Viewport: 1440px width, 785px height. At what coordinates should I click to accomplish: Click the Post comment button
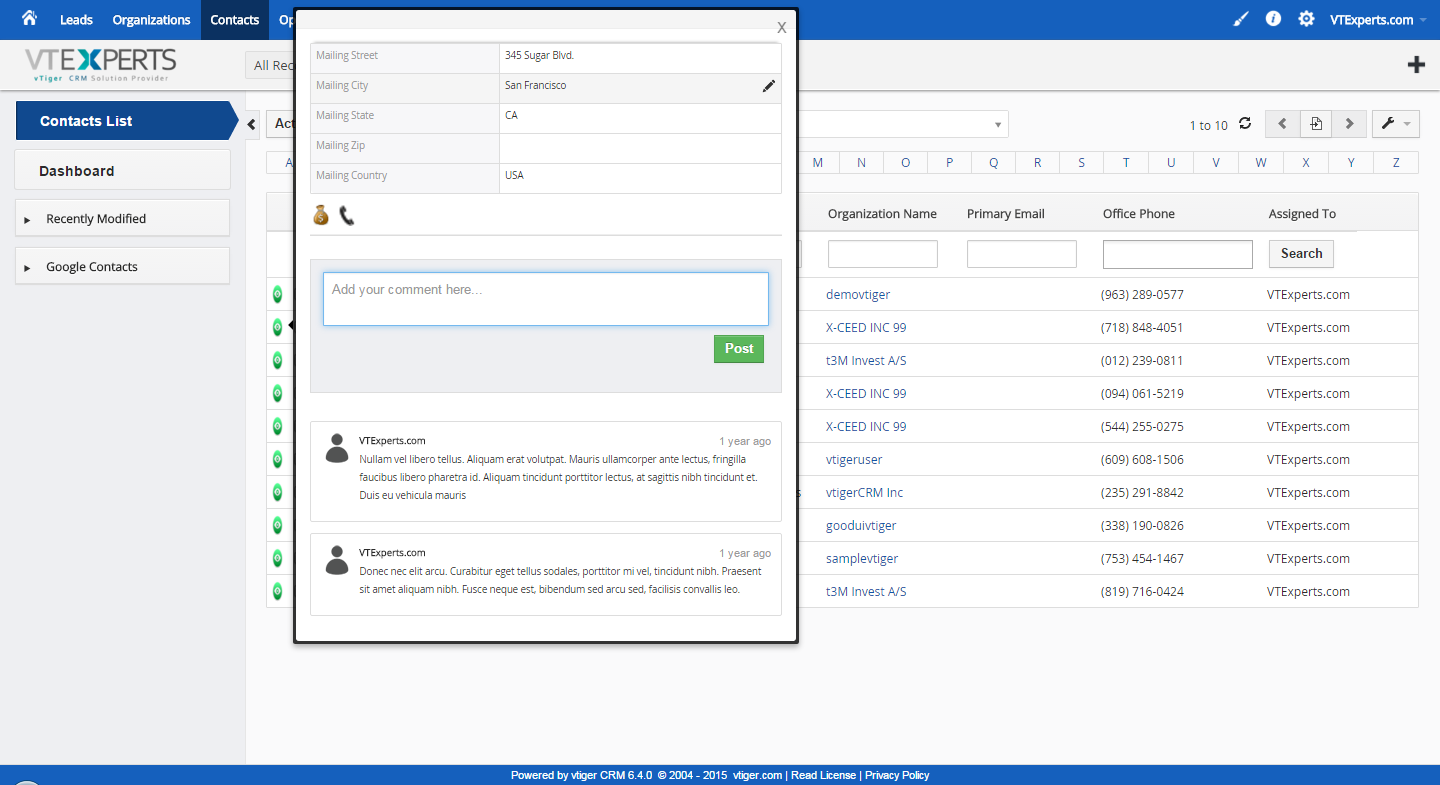coord(739,349)
